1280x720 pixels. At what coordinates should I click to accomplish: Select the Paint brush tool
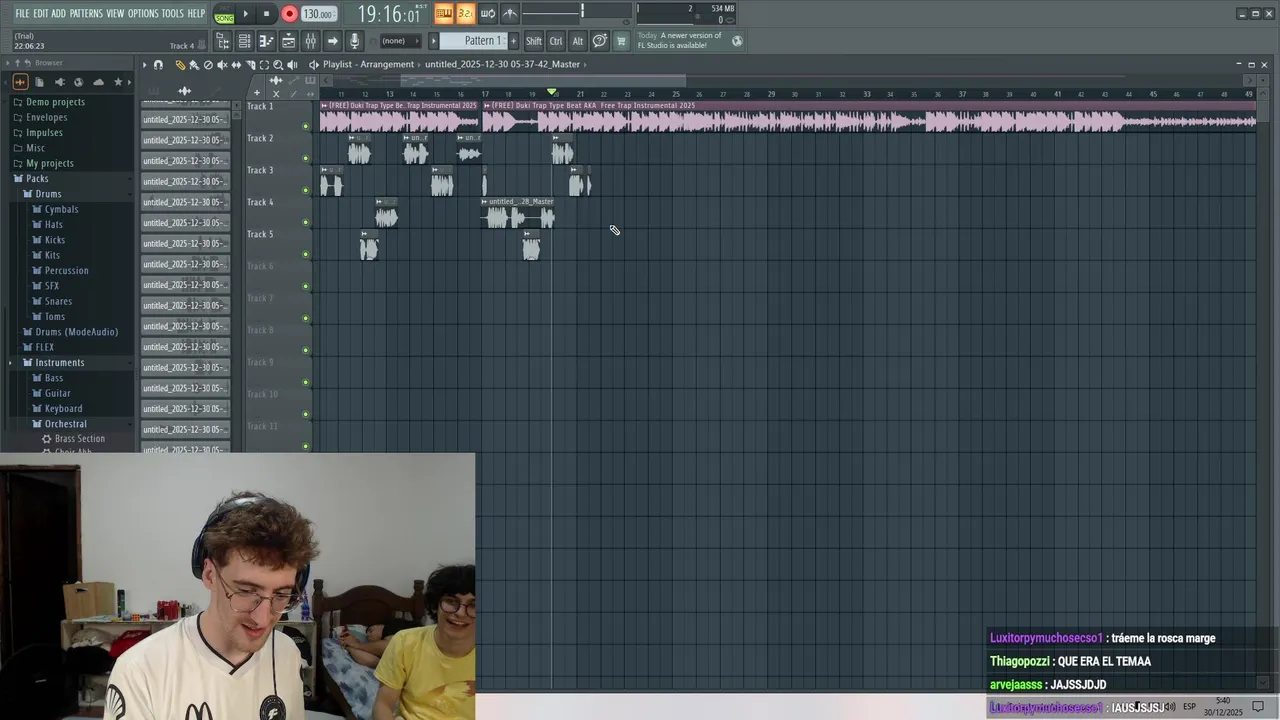pos(194,64)
